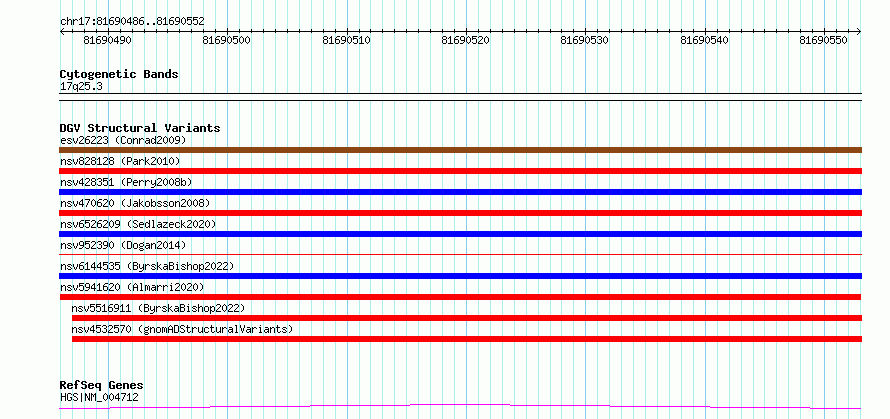Open nsv6526209 (Sedlazeck2020) label
The width and height of the screenshot is (890, 419).
(x=138, y=224)
